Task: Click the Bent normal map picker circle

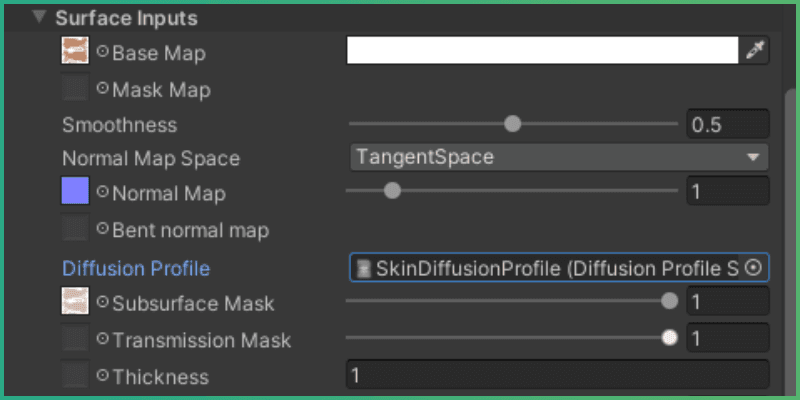Action: point(102,229)
